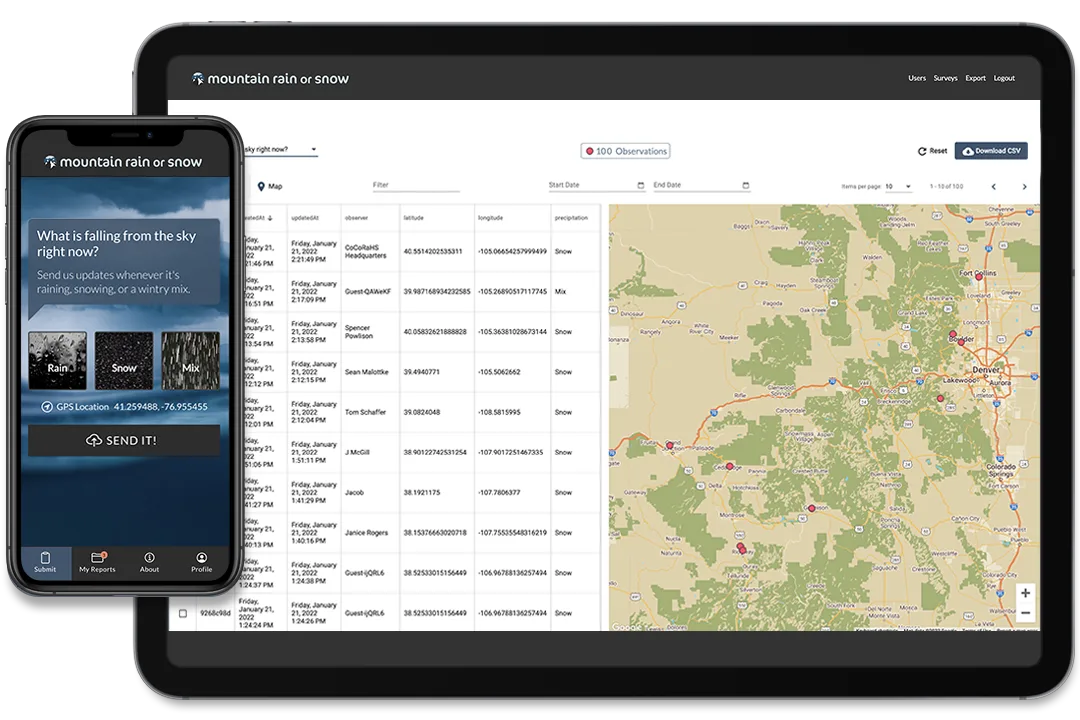Select the Rain thumbnail on phone
The width and height of the screenshot is (1080, 720).
coord(58,360)
